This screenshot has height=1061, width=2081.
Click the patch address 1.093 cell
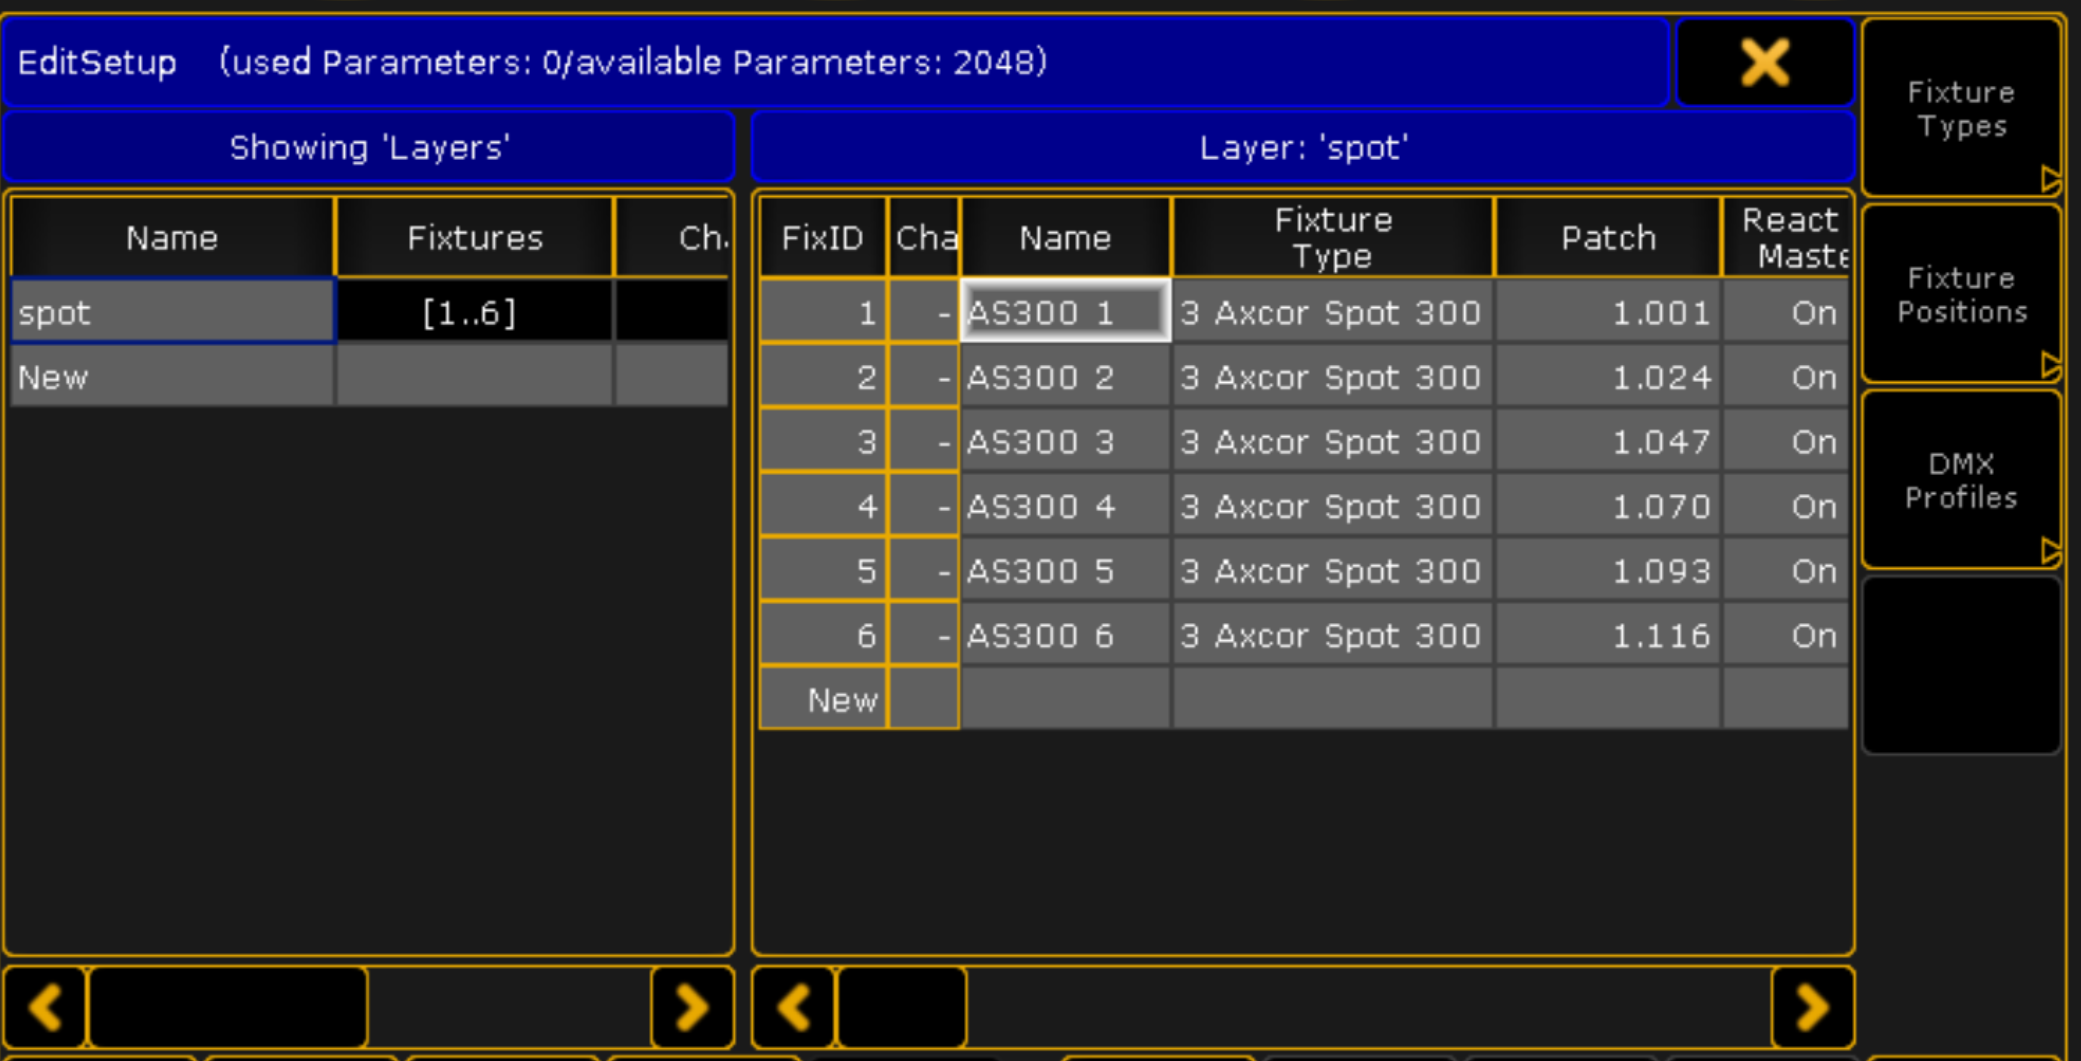pyautogui.click(x=1608, y=570)
